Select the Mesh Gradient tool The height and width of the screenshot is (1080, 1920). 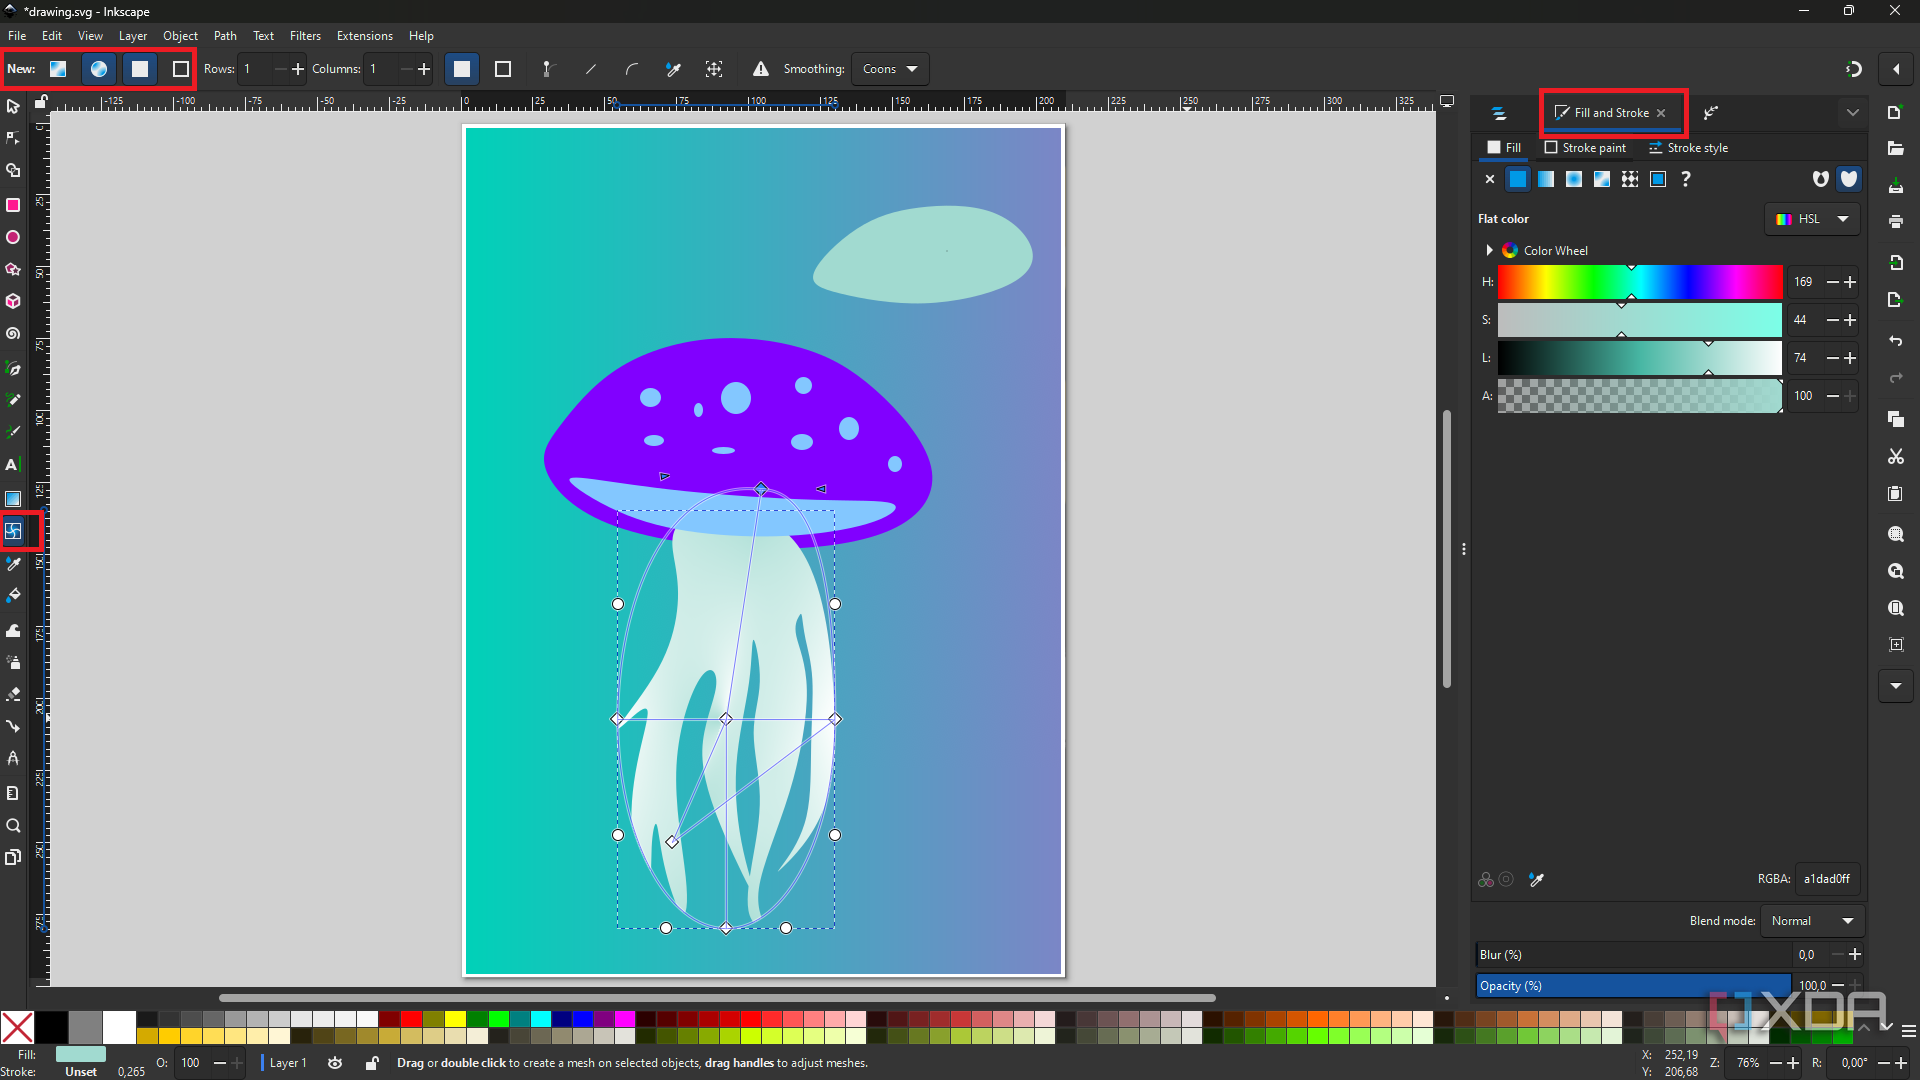click(x=13, y=531)
